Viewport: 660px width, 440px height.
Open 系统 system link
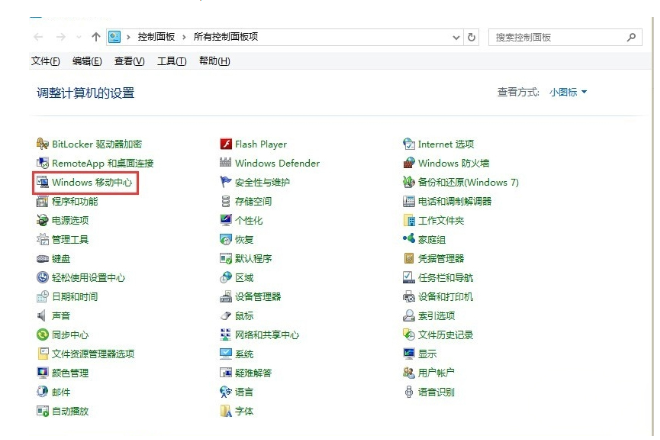[244, 354]
